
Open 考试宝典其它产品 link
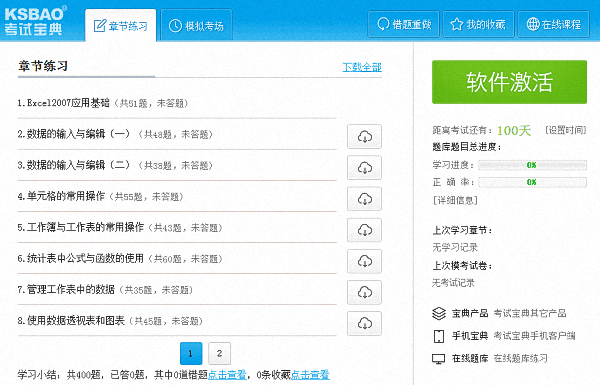pos(530,313)
